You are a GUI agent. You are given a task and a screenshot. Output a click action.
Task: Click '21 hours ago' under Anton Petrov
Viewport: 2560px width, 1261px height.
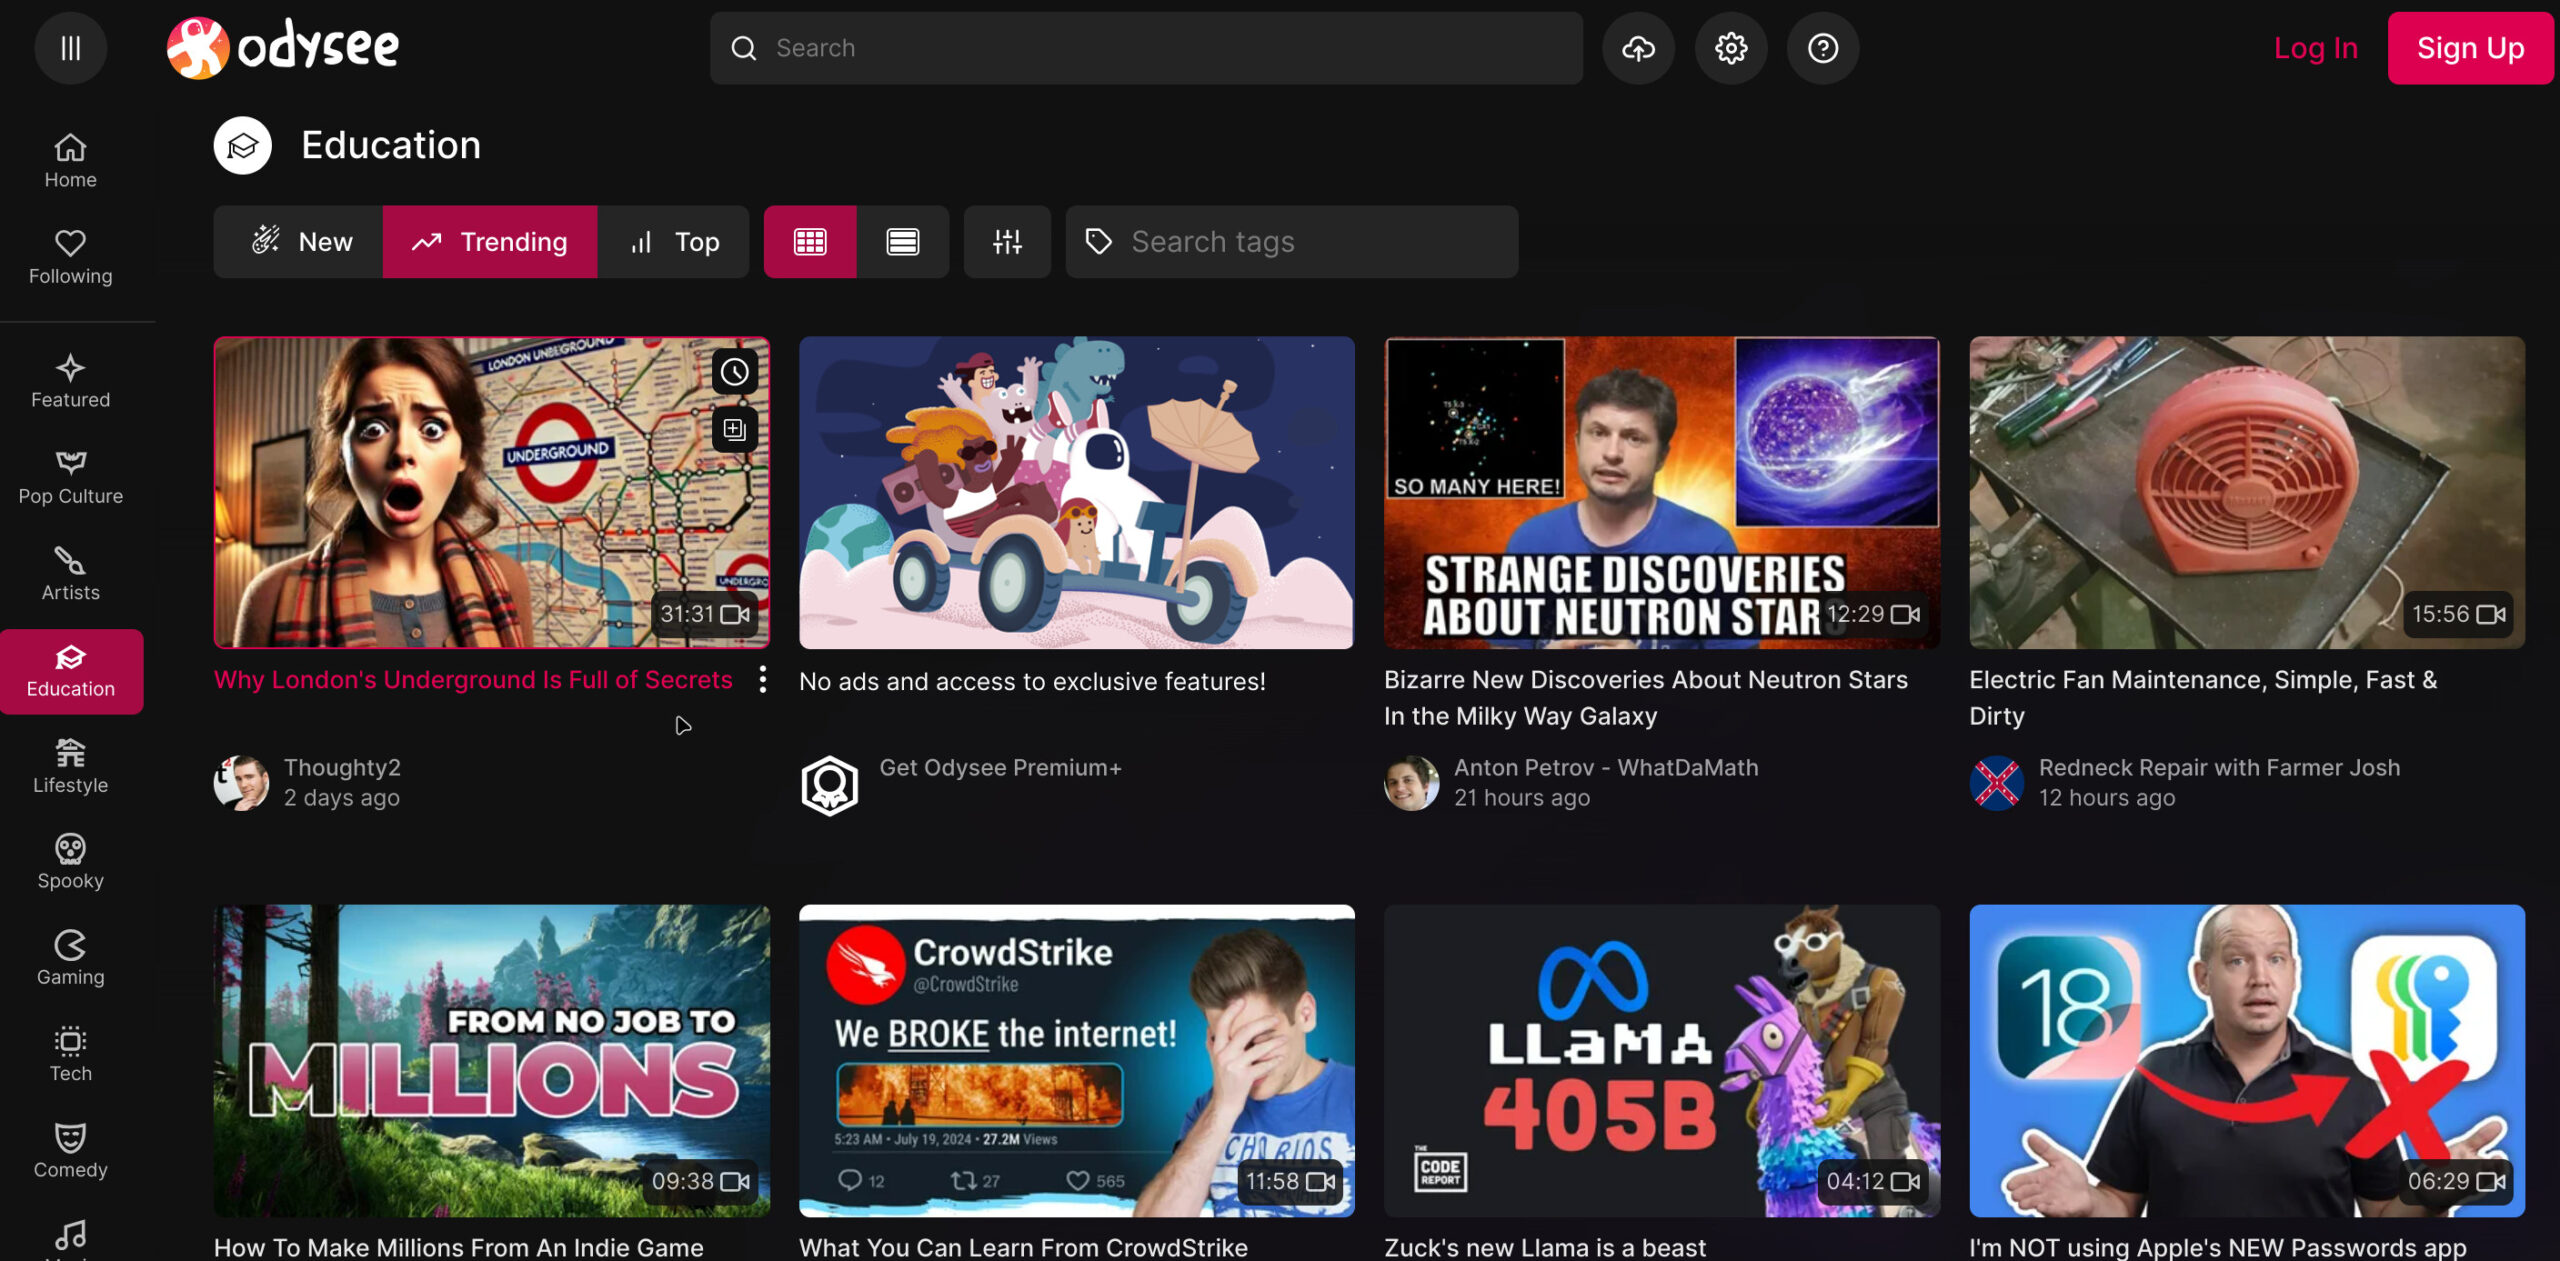1522,798
